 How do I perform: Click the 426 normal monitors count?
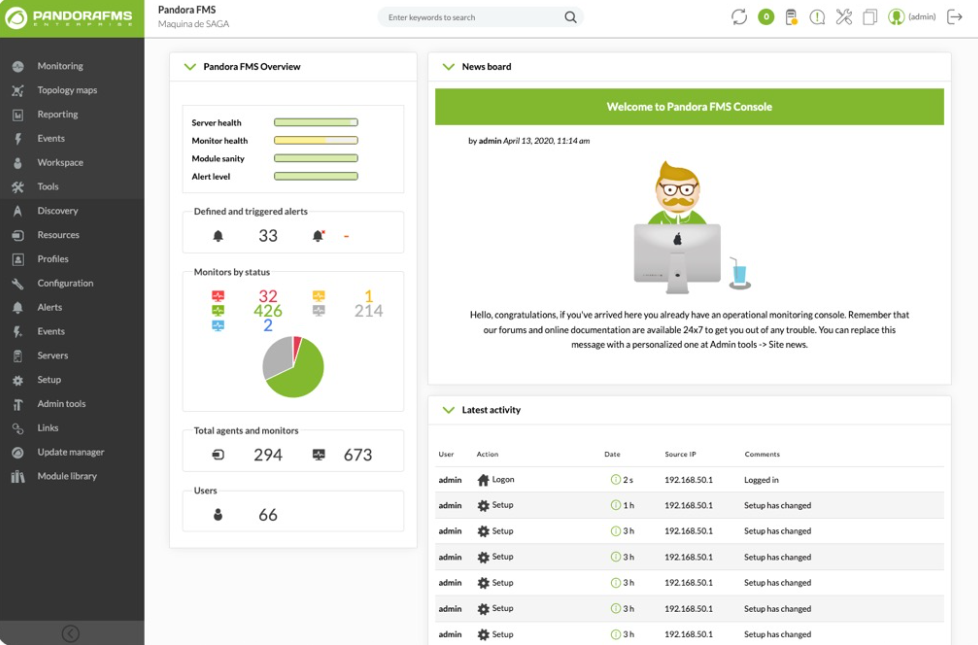(x=268, y=311)
